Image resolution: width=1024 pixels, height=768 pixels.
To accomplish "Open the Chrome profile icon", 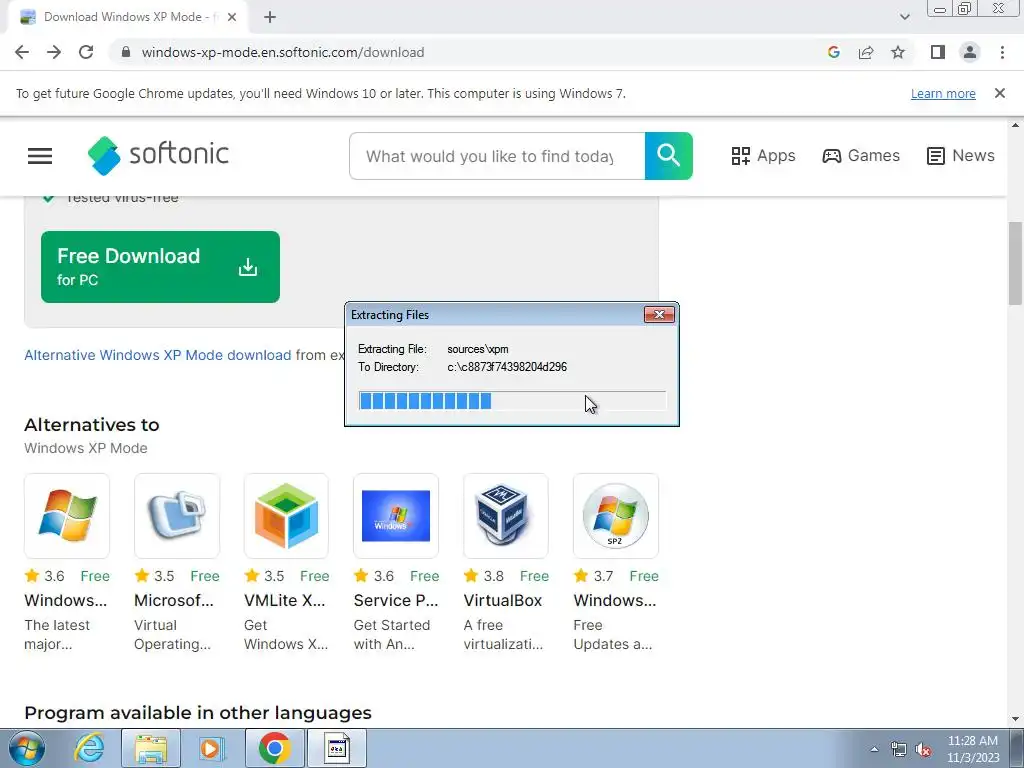I will (970, 52).
